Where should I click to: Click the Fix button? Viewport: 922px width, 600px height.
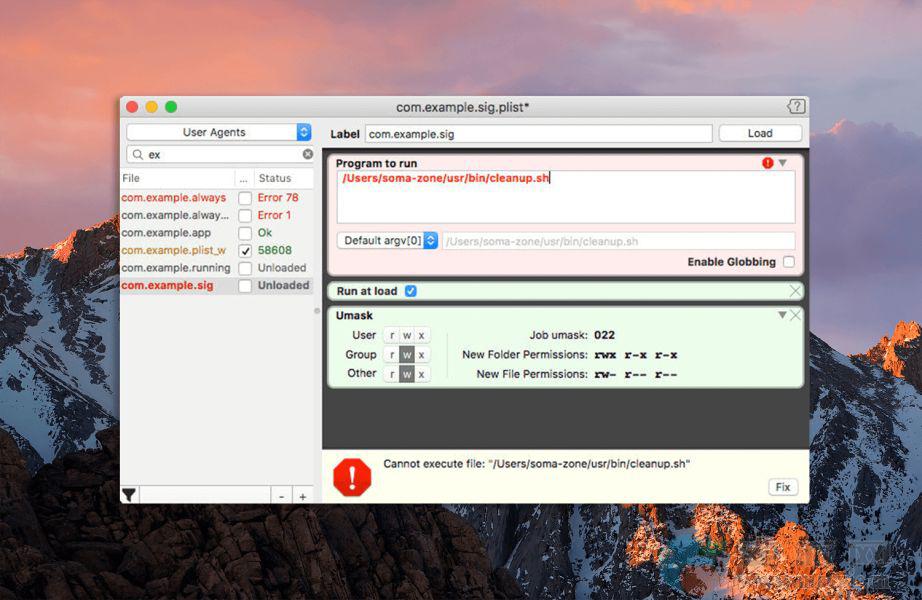tap(782, 487)
